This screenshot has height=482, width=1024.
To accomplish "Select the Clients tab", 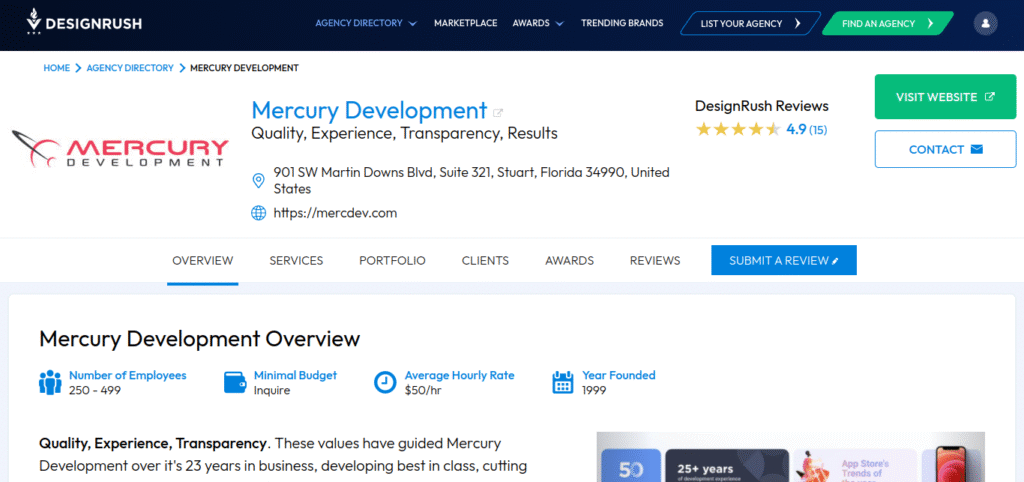I will pyautogui.click(x=485, y=261).
